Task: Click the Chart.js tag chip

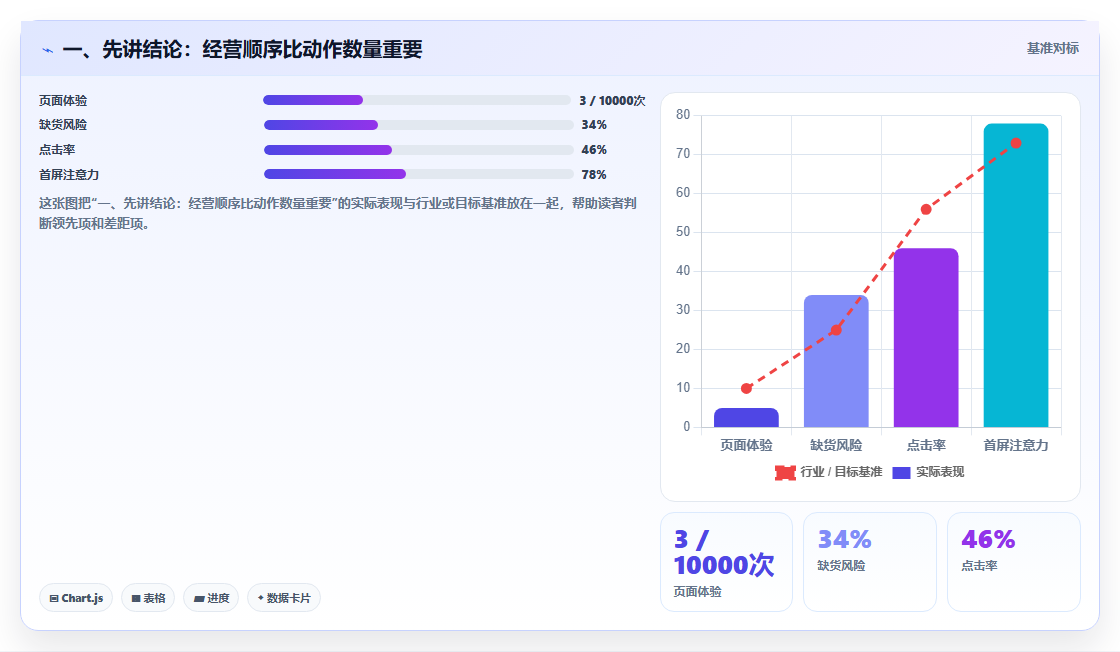Action: (x=76, y=598)
